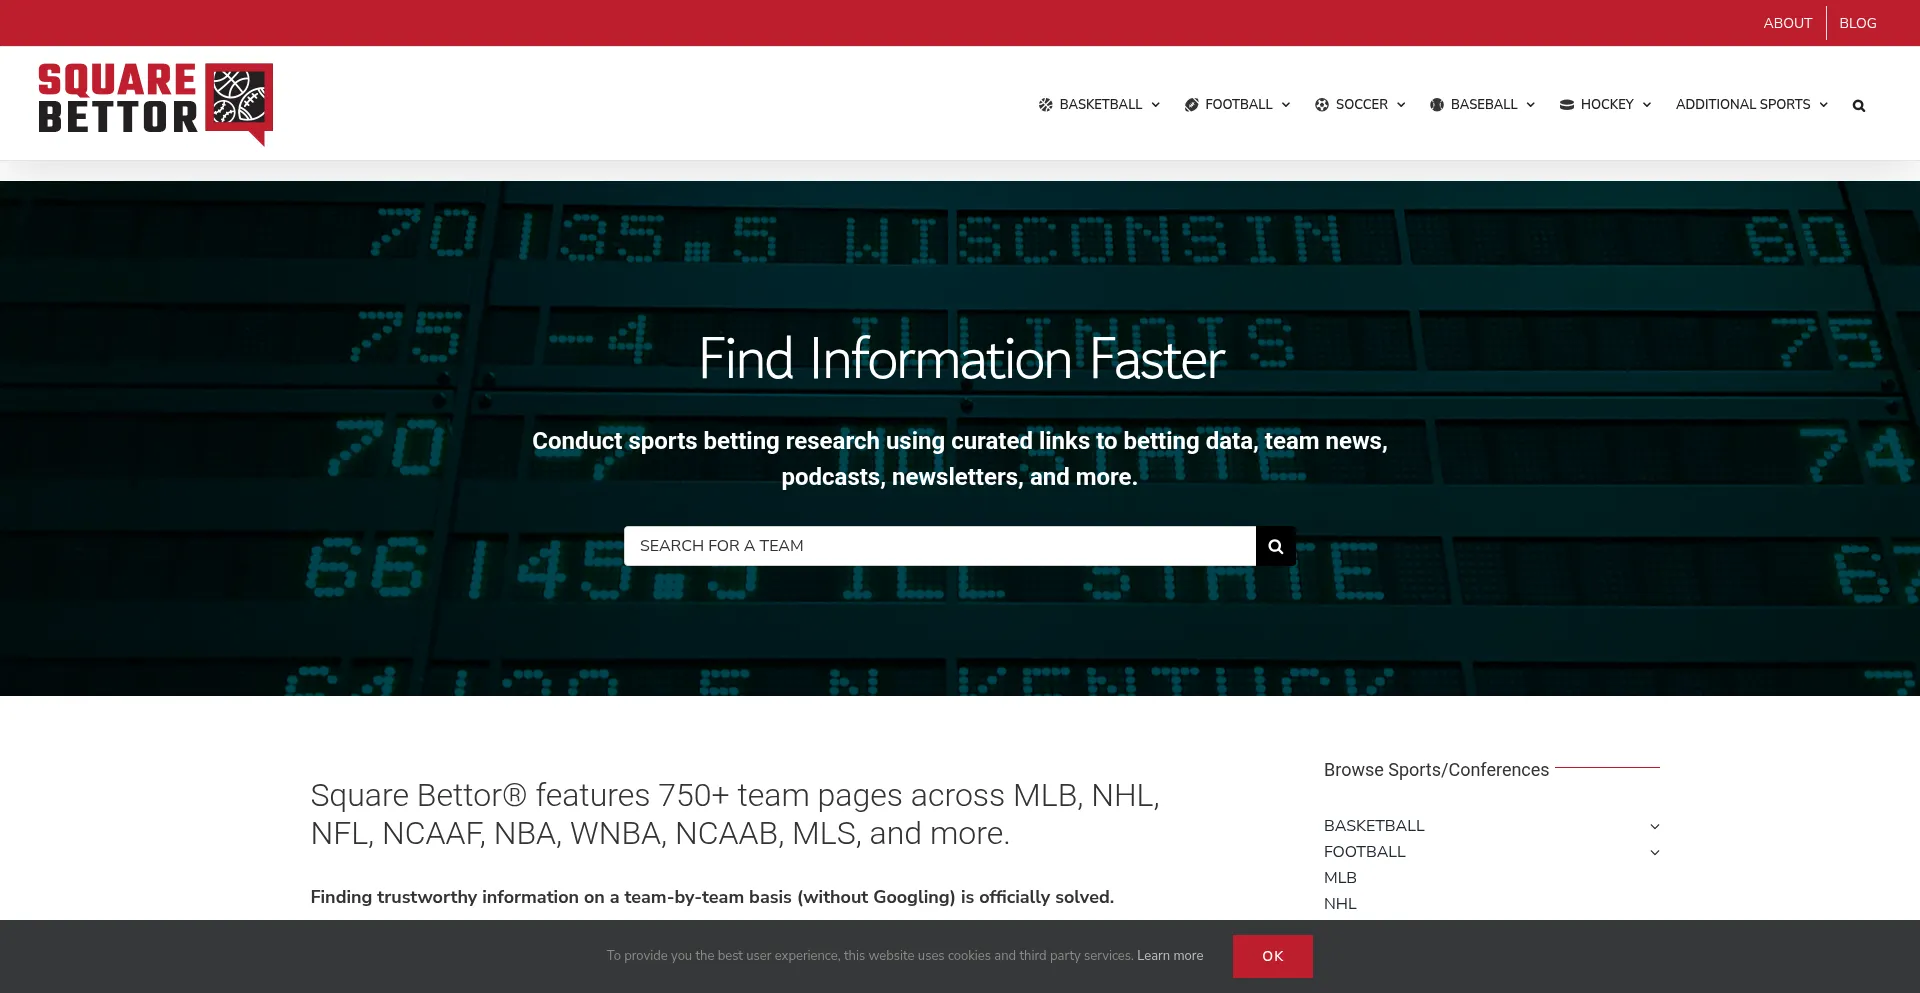Click the soccer ball icon in navigation
The height and width of the screenshot is (993, 1920).
[x=1321, y=105]
